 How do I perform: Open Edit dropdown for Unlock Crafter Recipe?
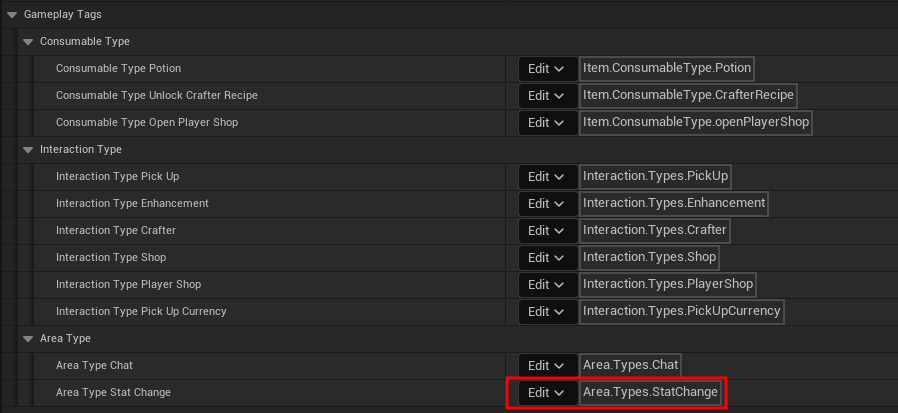point(548,96)
